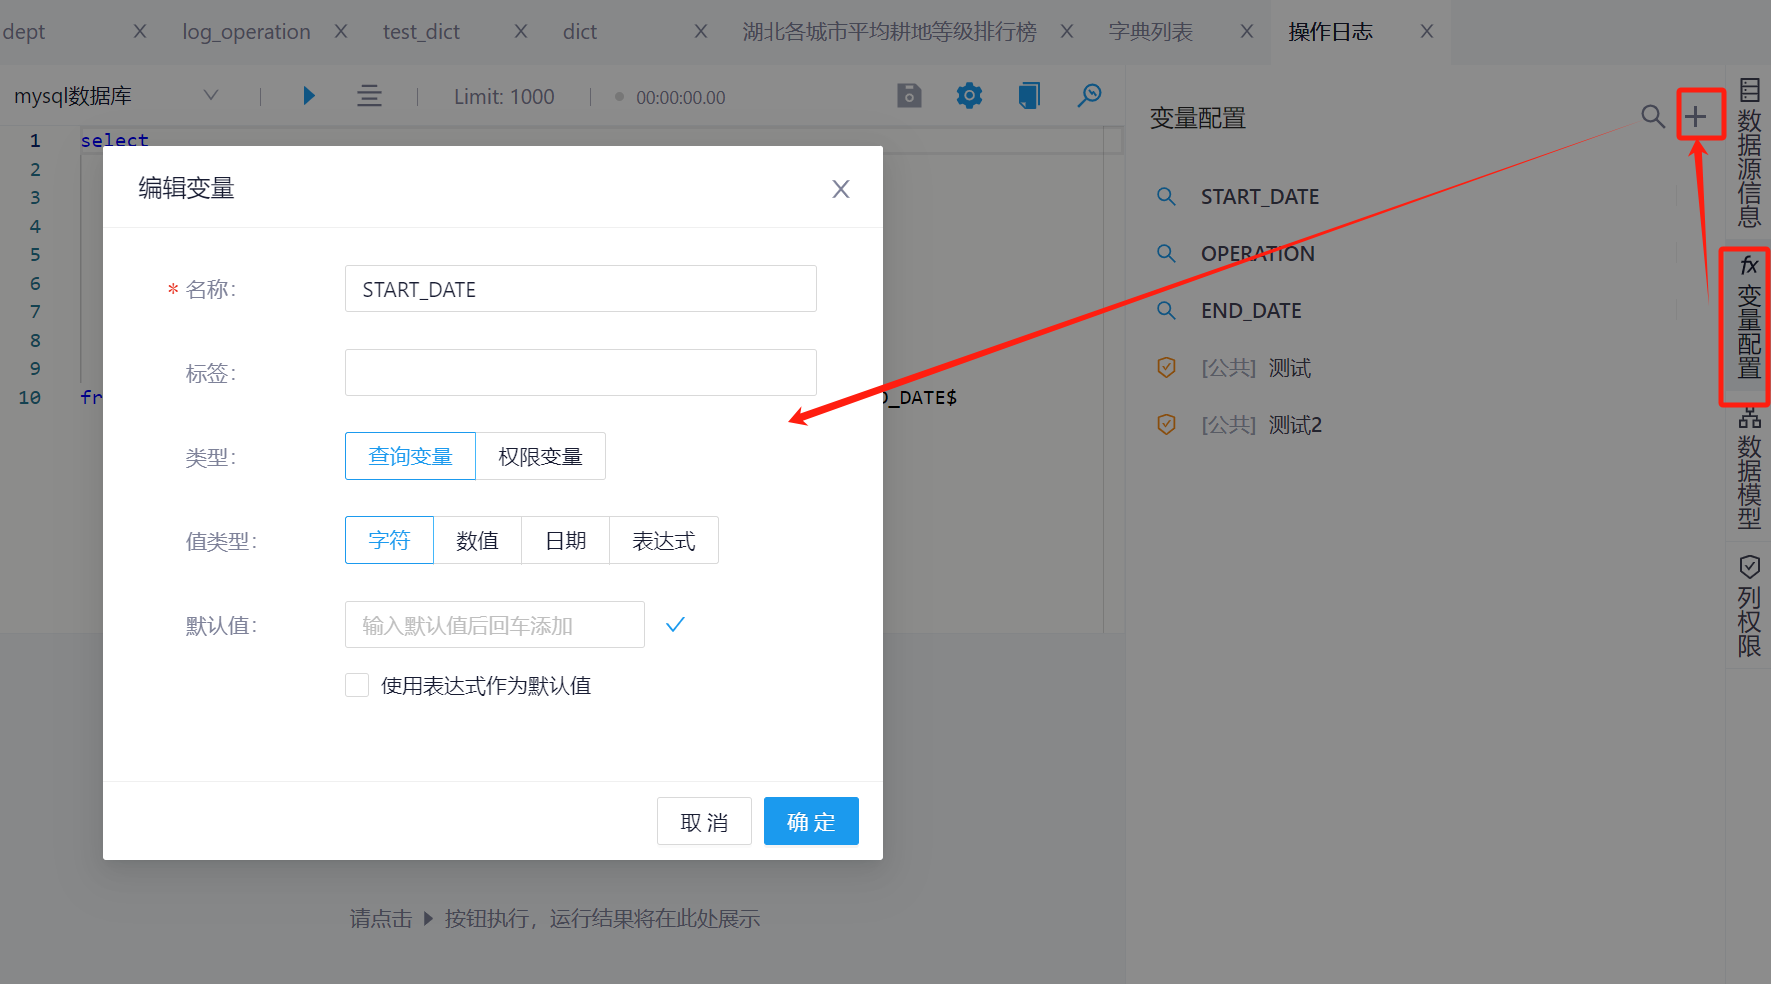Choose 数值 as value type
Image resolution: width=1771 pixels, height=984 pixels.
point(477,540)
